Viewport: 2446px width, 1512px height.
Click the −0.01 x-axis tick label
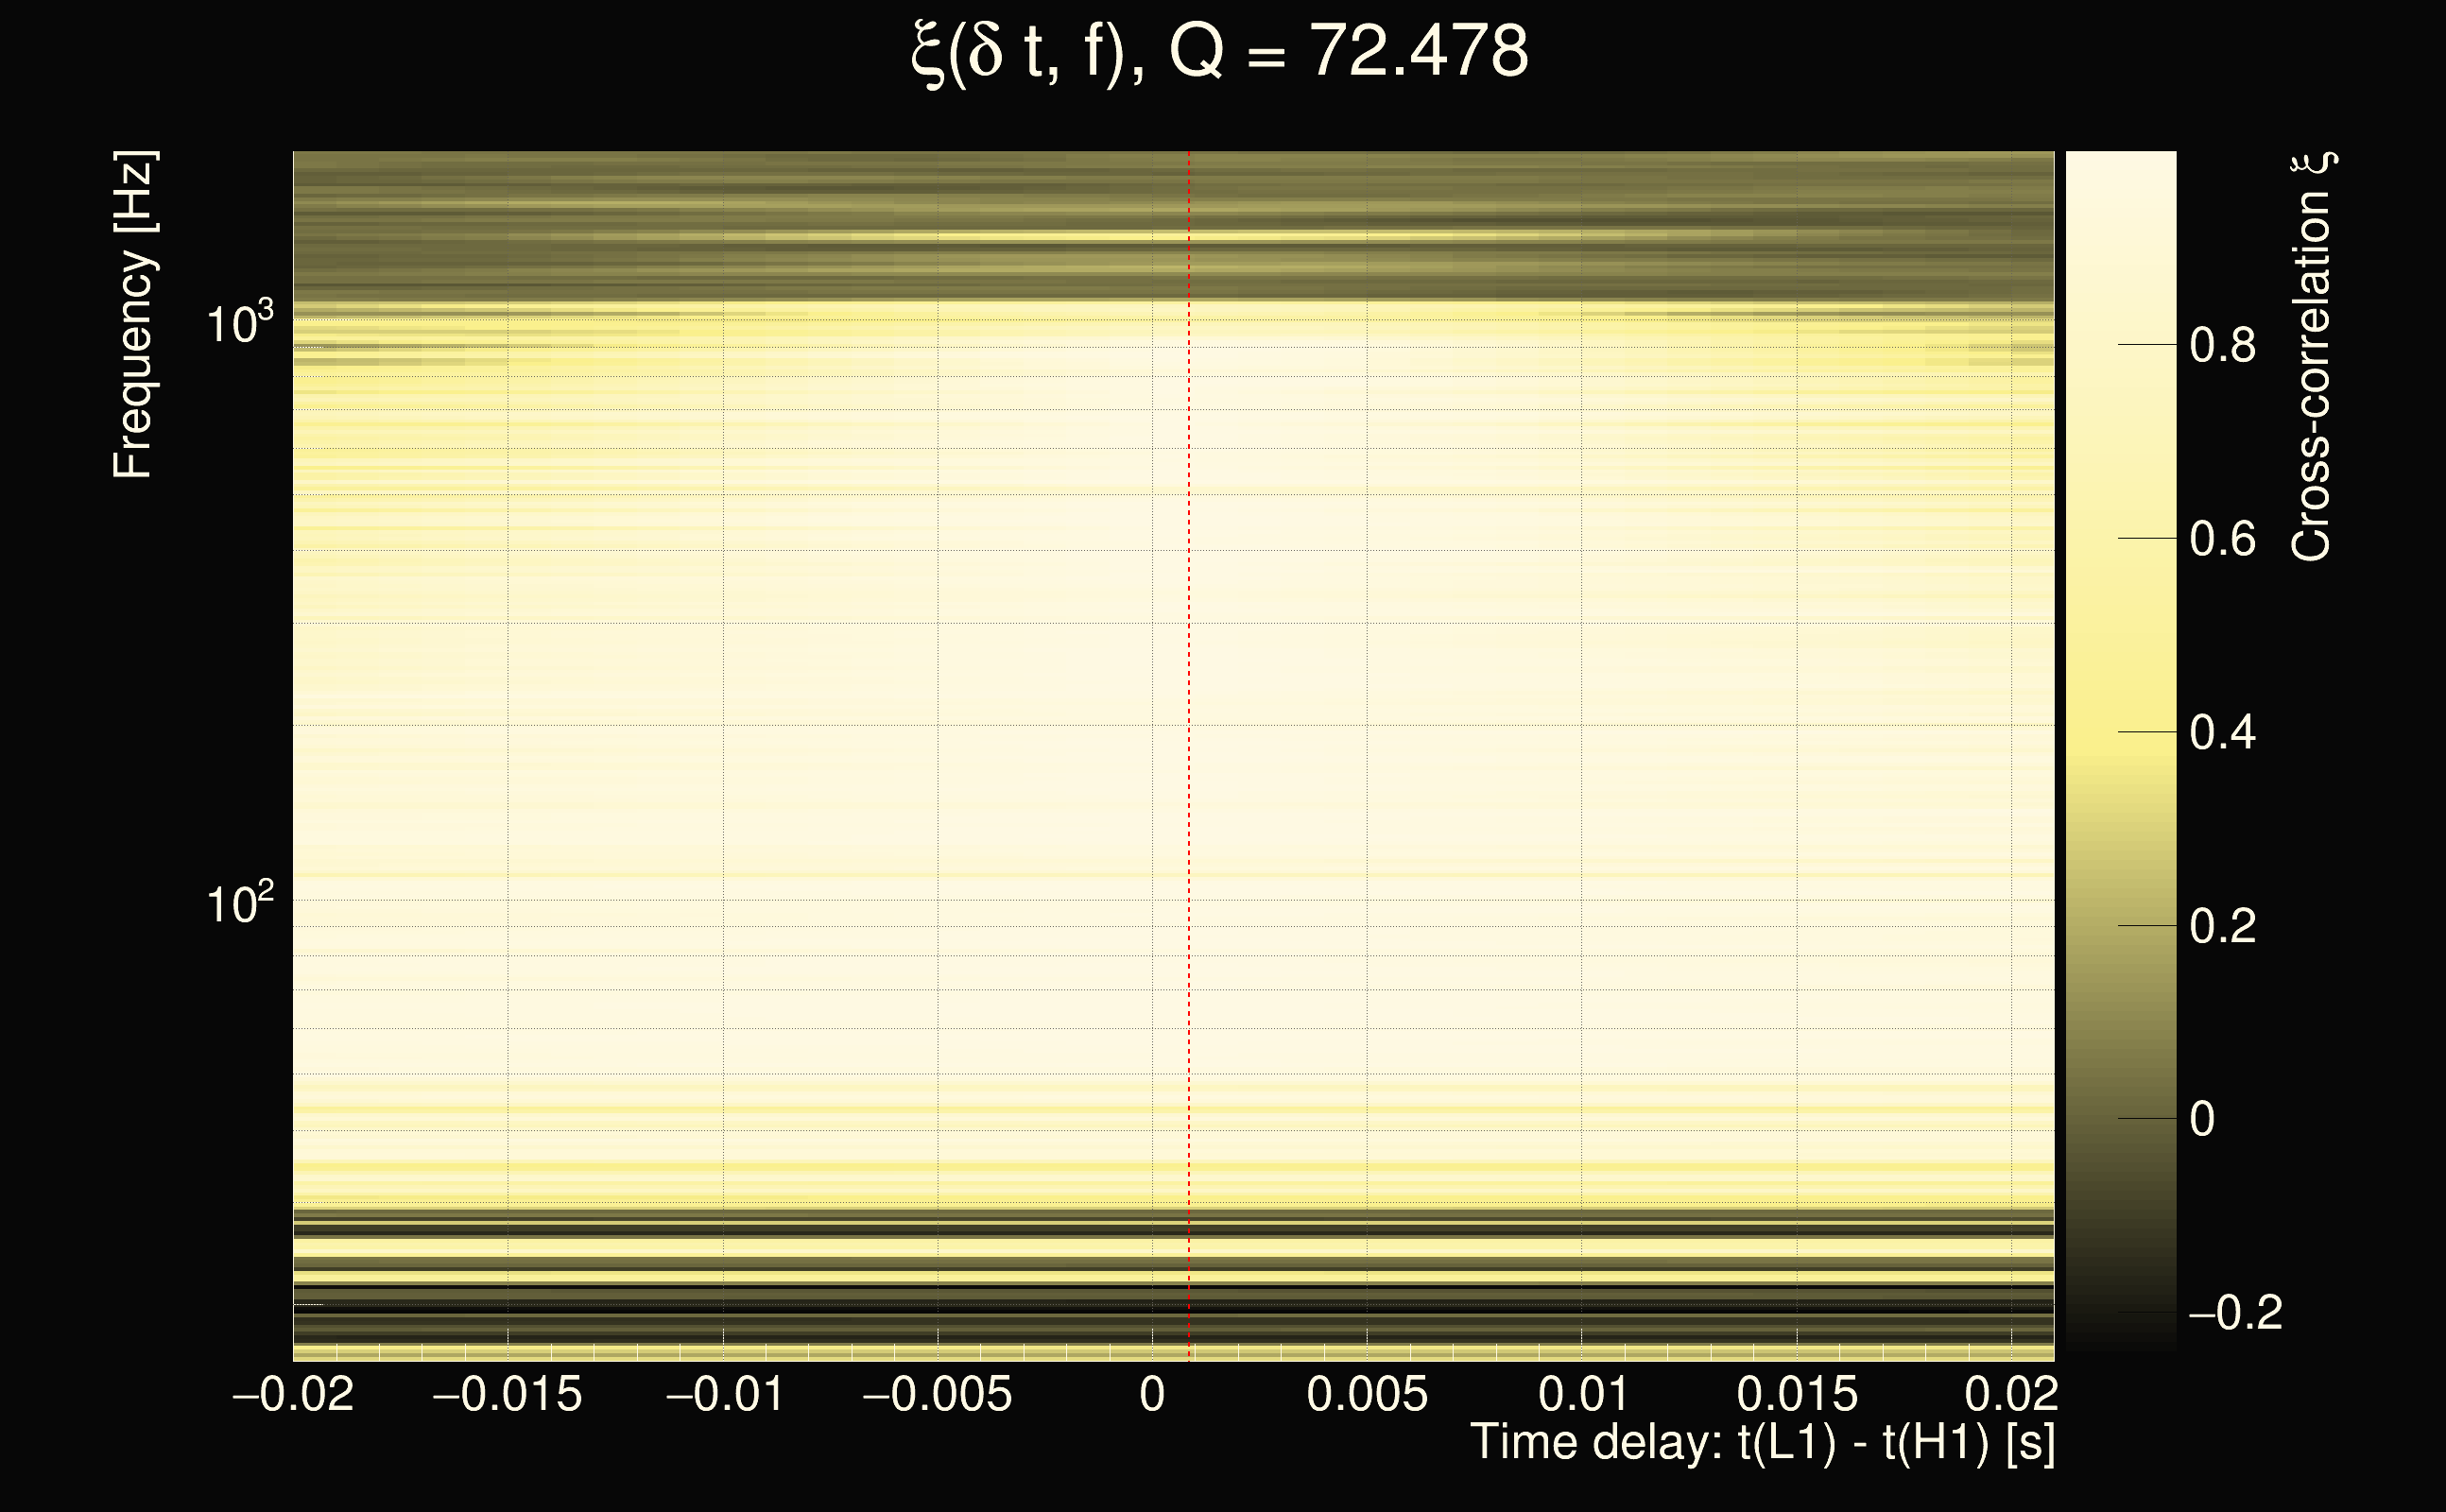click(x=725, y=1394)
